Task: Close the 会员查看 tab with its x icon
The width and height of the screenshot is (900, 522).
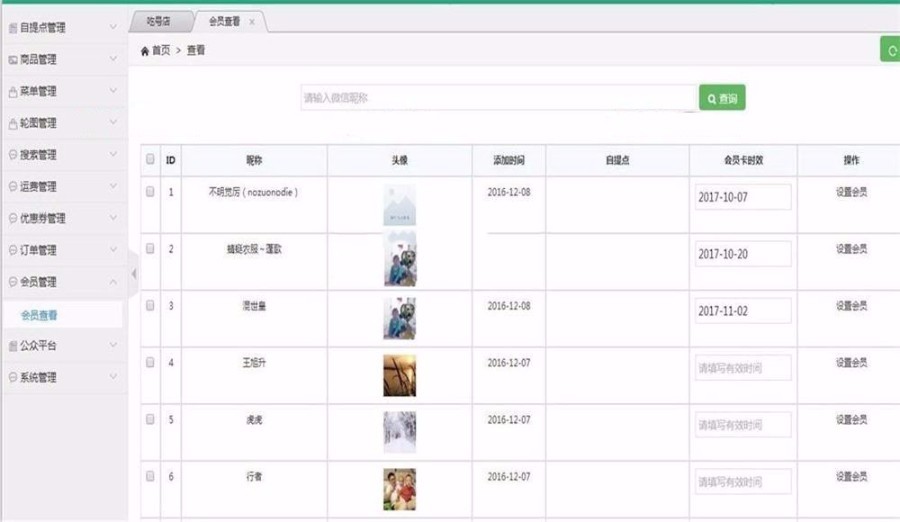Action: coord(251,22)
